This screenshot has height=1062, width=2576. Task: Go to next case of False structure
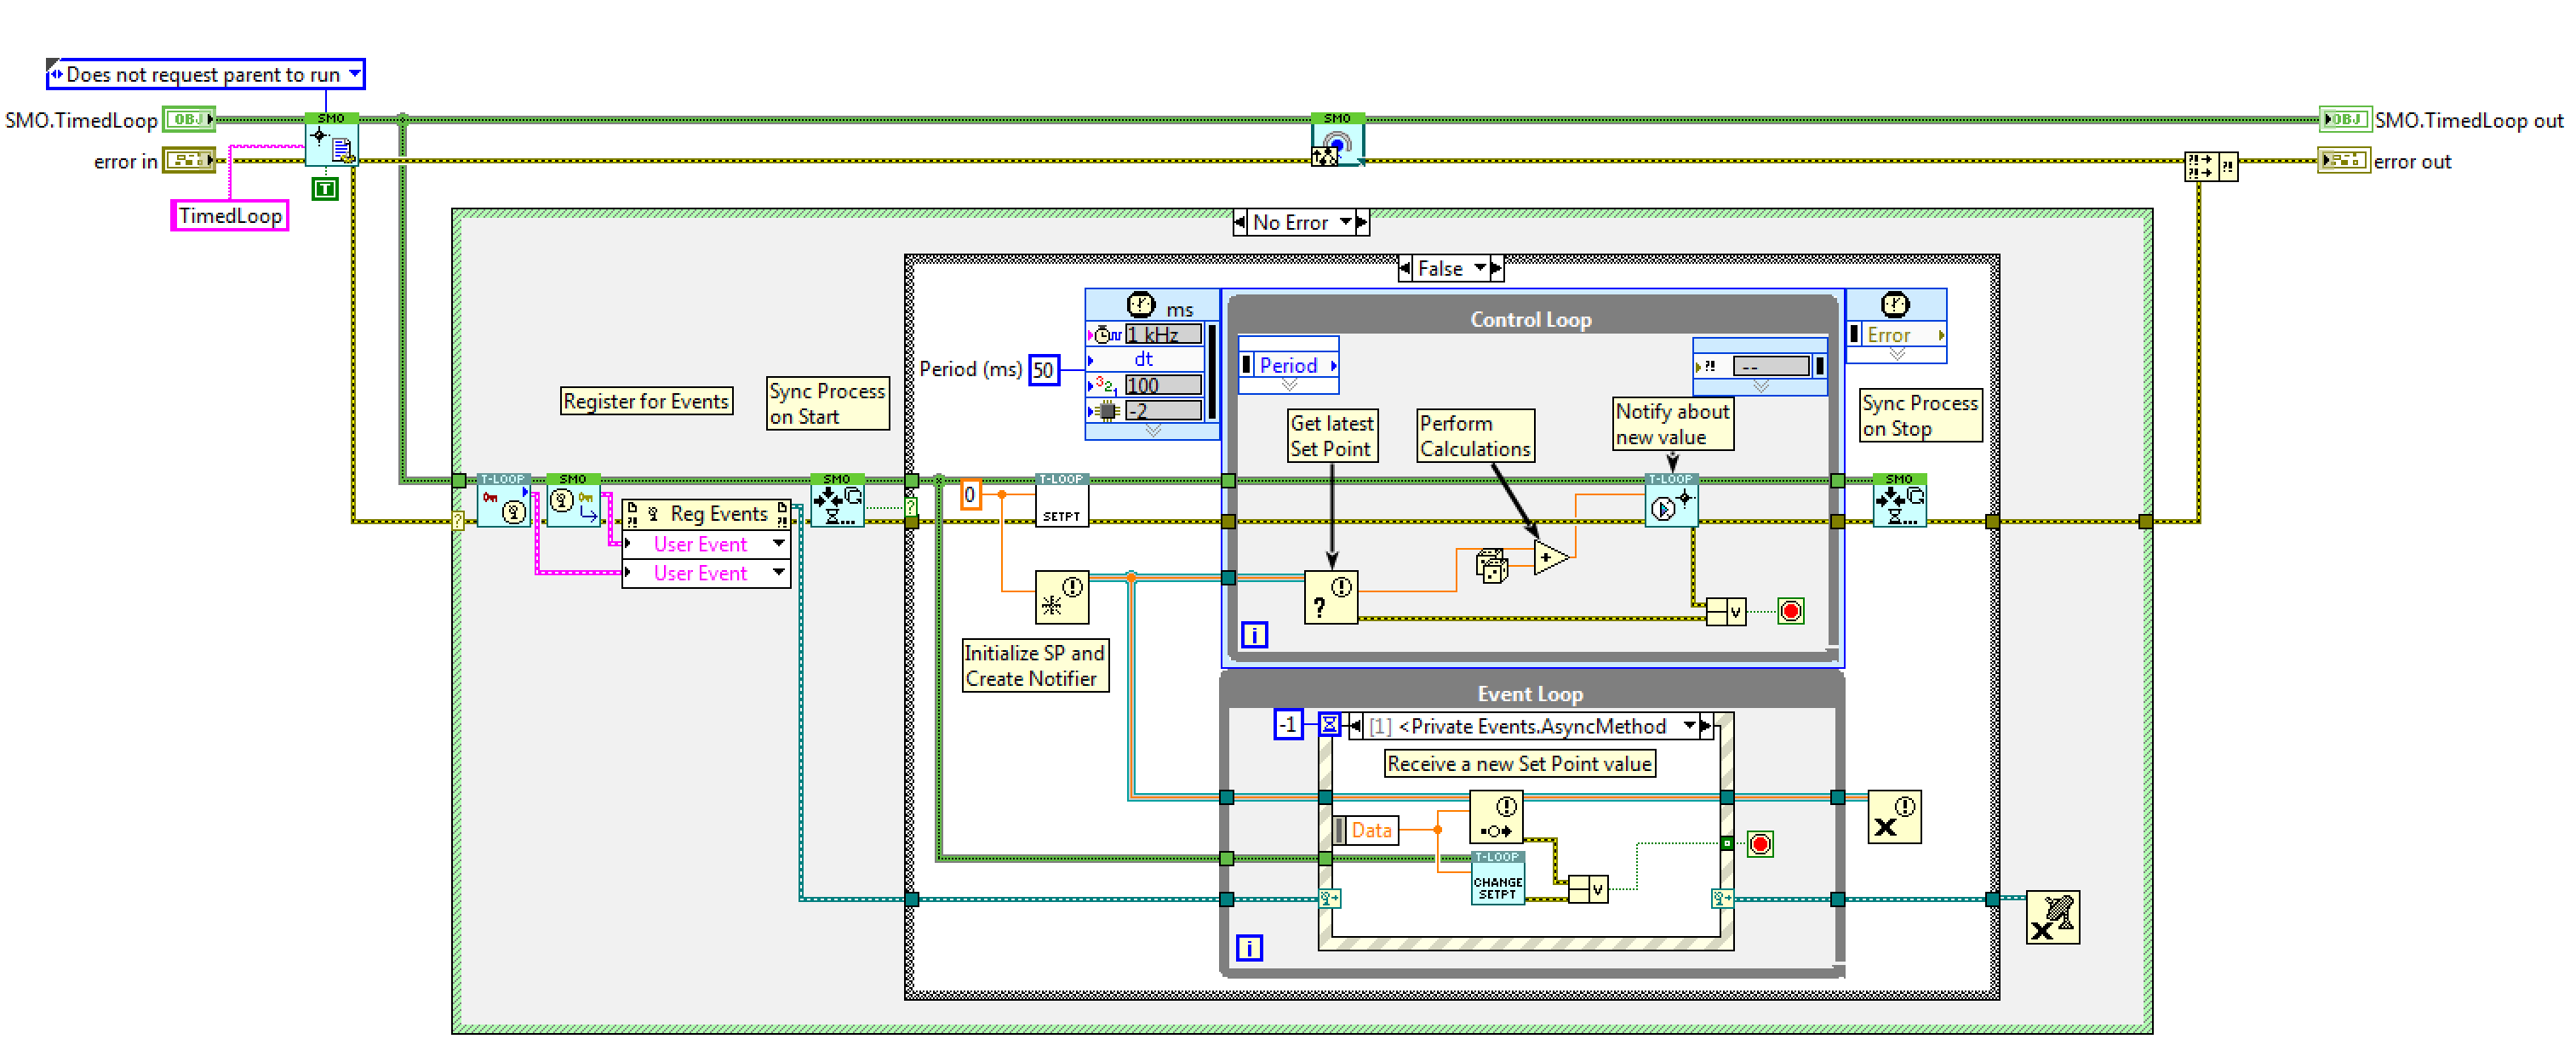(1496, 268)
